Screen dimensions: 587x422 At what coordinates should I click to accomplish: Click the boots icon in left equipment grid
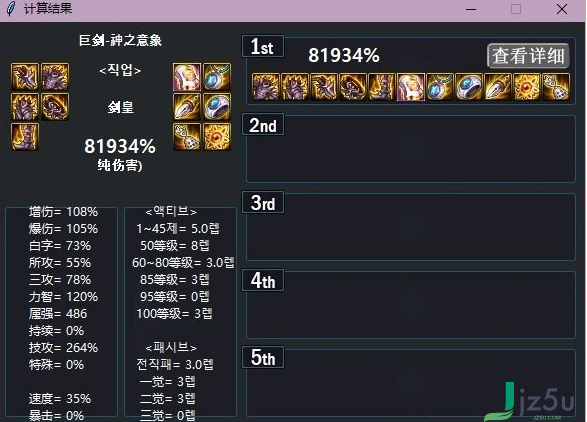tap(25, 137)
